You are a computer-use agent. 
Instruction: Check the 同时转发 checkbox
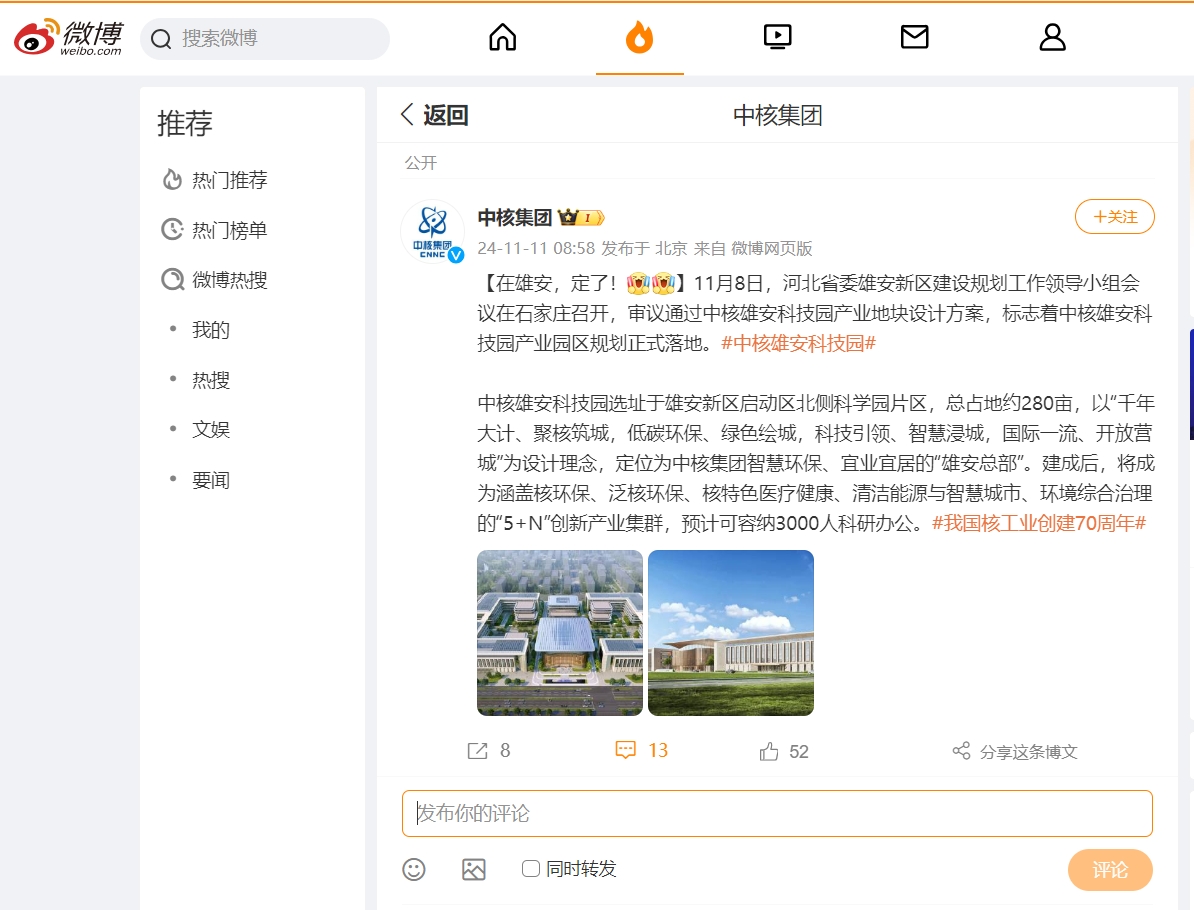pyautogui.click(x=531, y=868)
